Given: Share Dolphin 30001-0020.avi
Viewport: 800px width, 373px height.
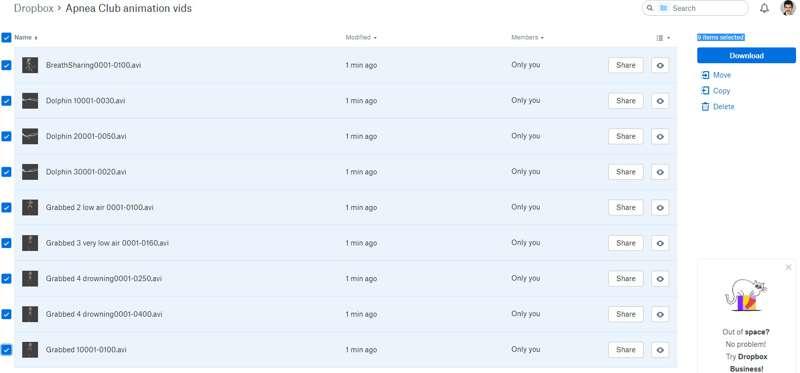Looking at the screenshot, I should pos(626,172).
